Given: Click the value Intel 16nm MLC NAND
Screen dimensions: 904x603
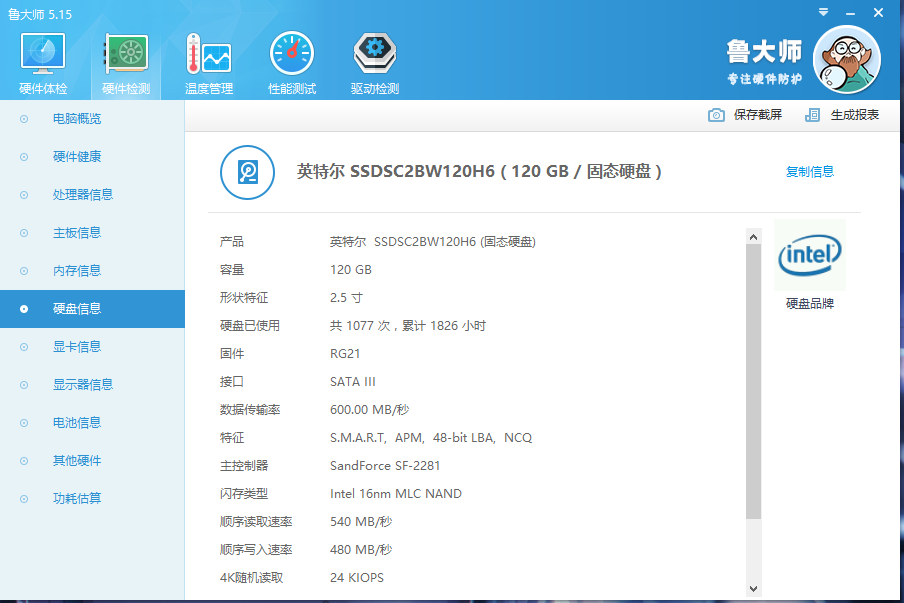Looking at the screenshot, I should click(396, 493).
